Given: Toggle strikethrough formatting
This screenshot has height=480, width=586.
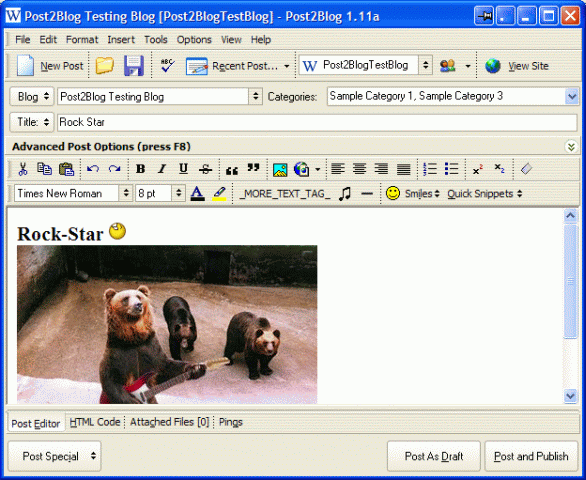Looking at the screenshot, I should (205, 169).
